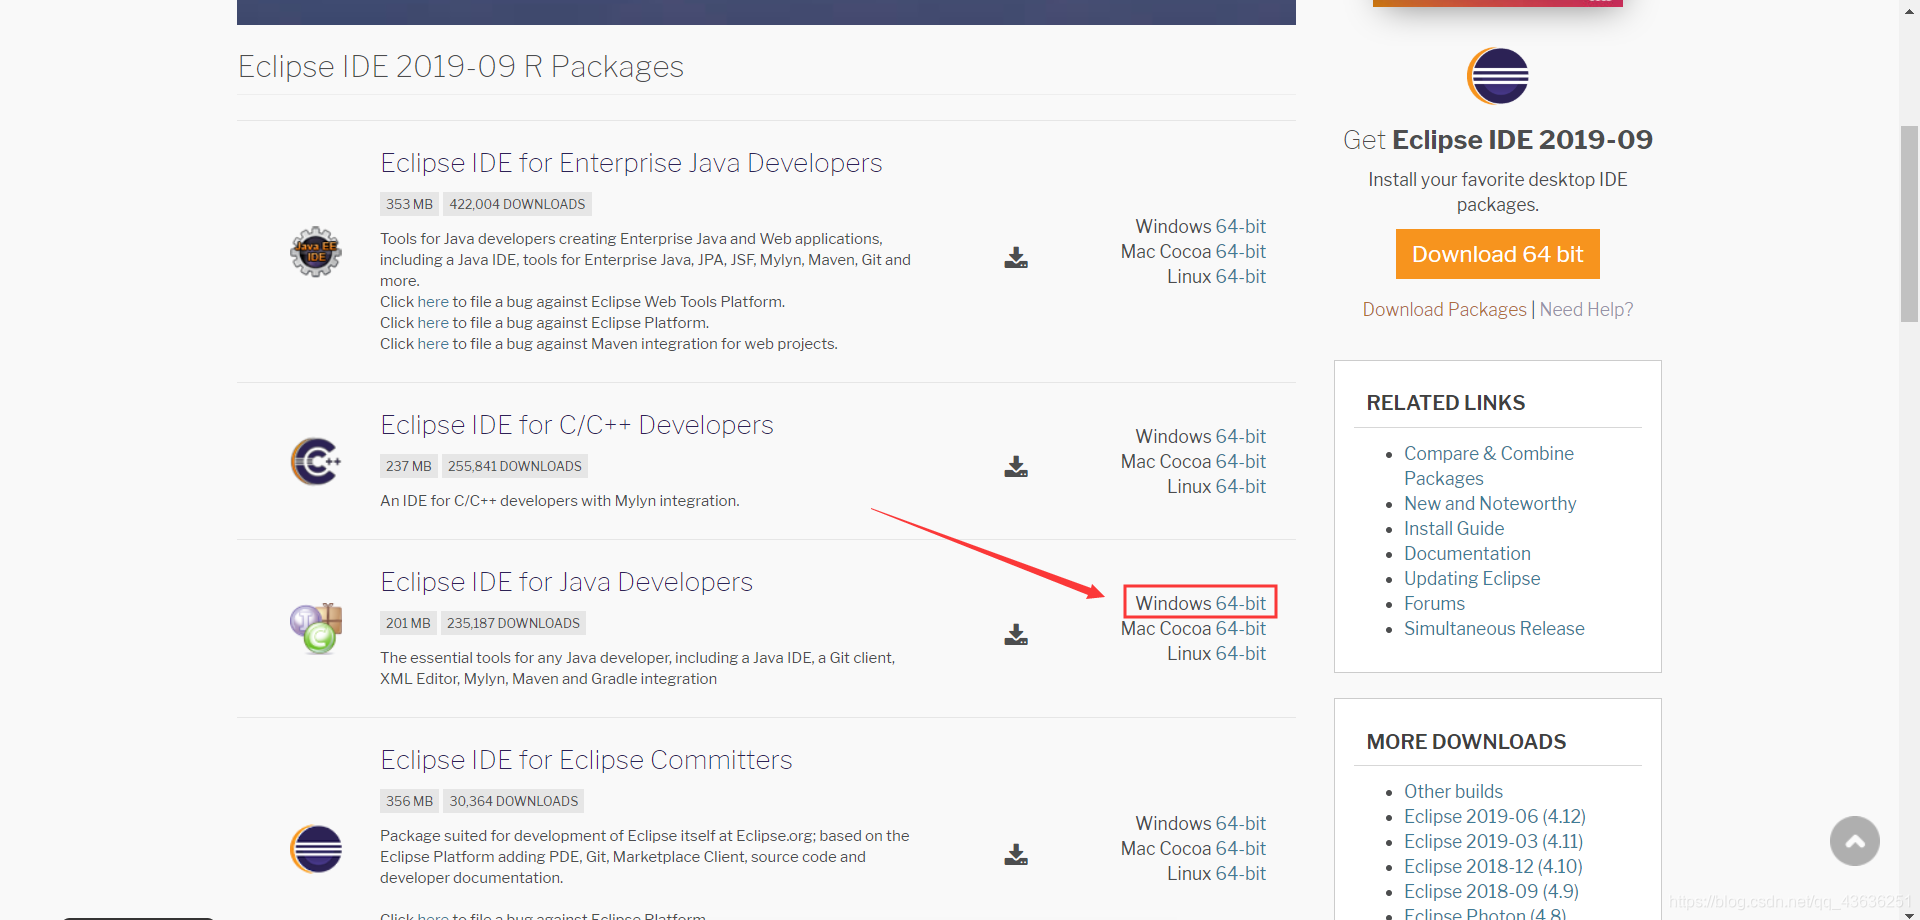Open the Other builds link

[x=1453, y=792]
